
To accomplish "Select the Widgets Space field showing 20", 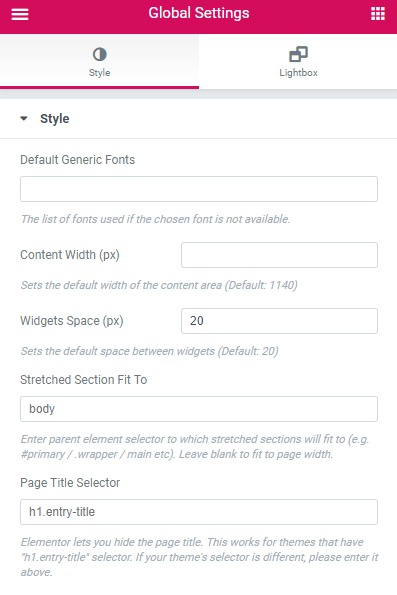I will tap(279, 321).
